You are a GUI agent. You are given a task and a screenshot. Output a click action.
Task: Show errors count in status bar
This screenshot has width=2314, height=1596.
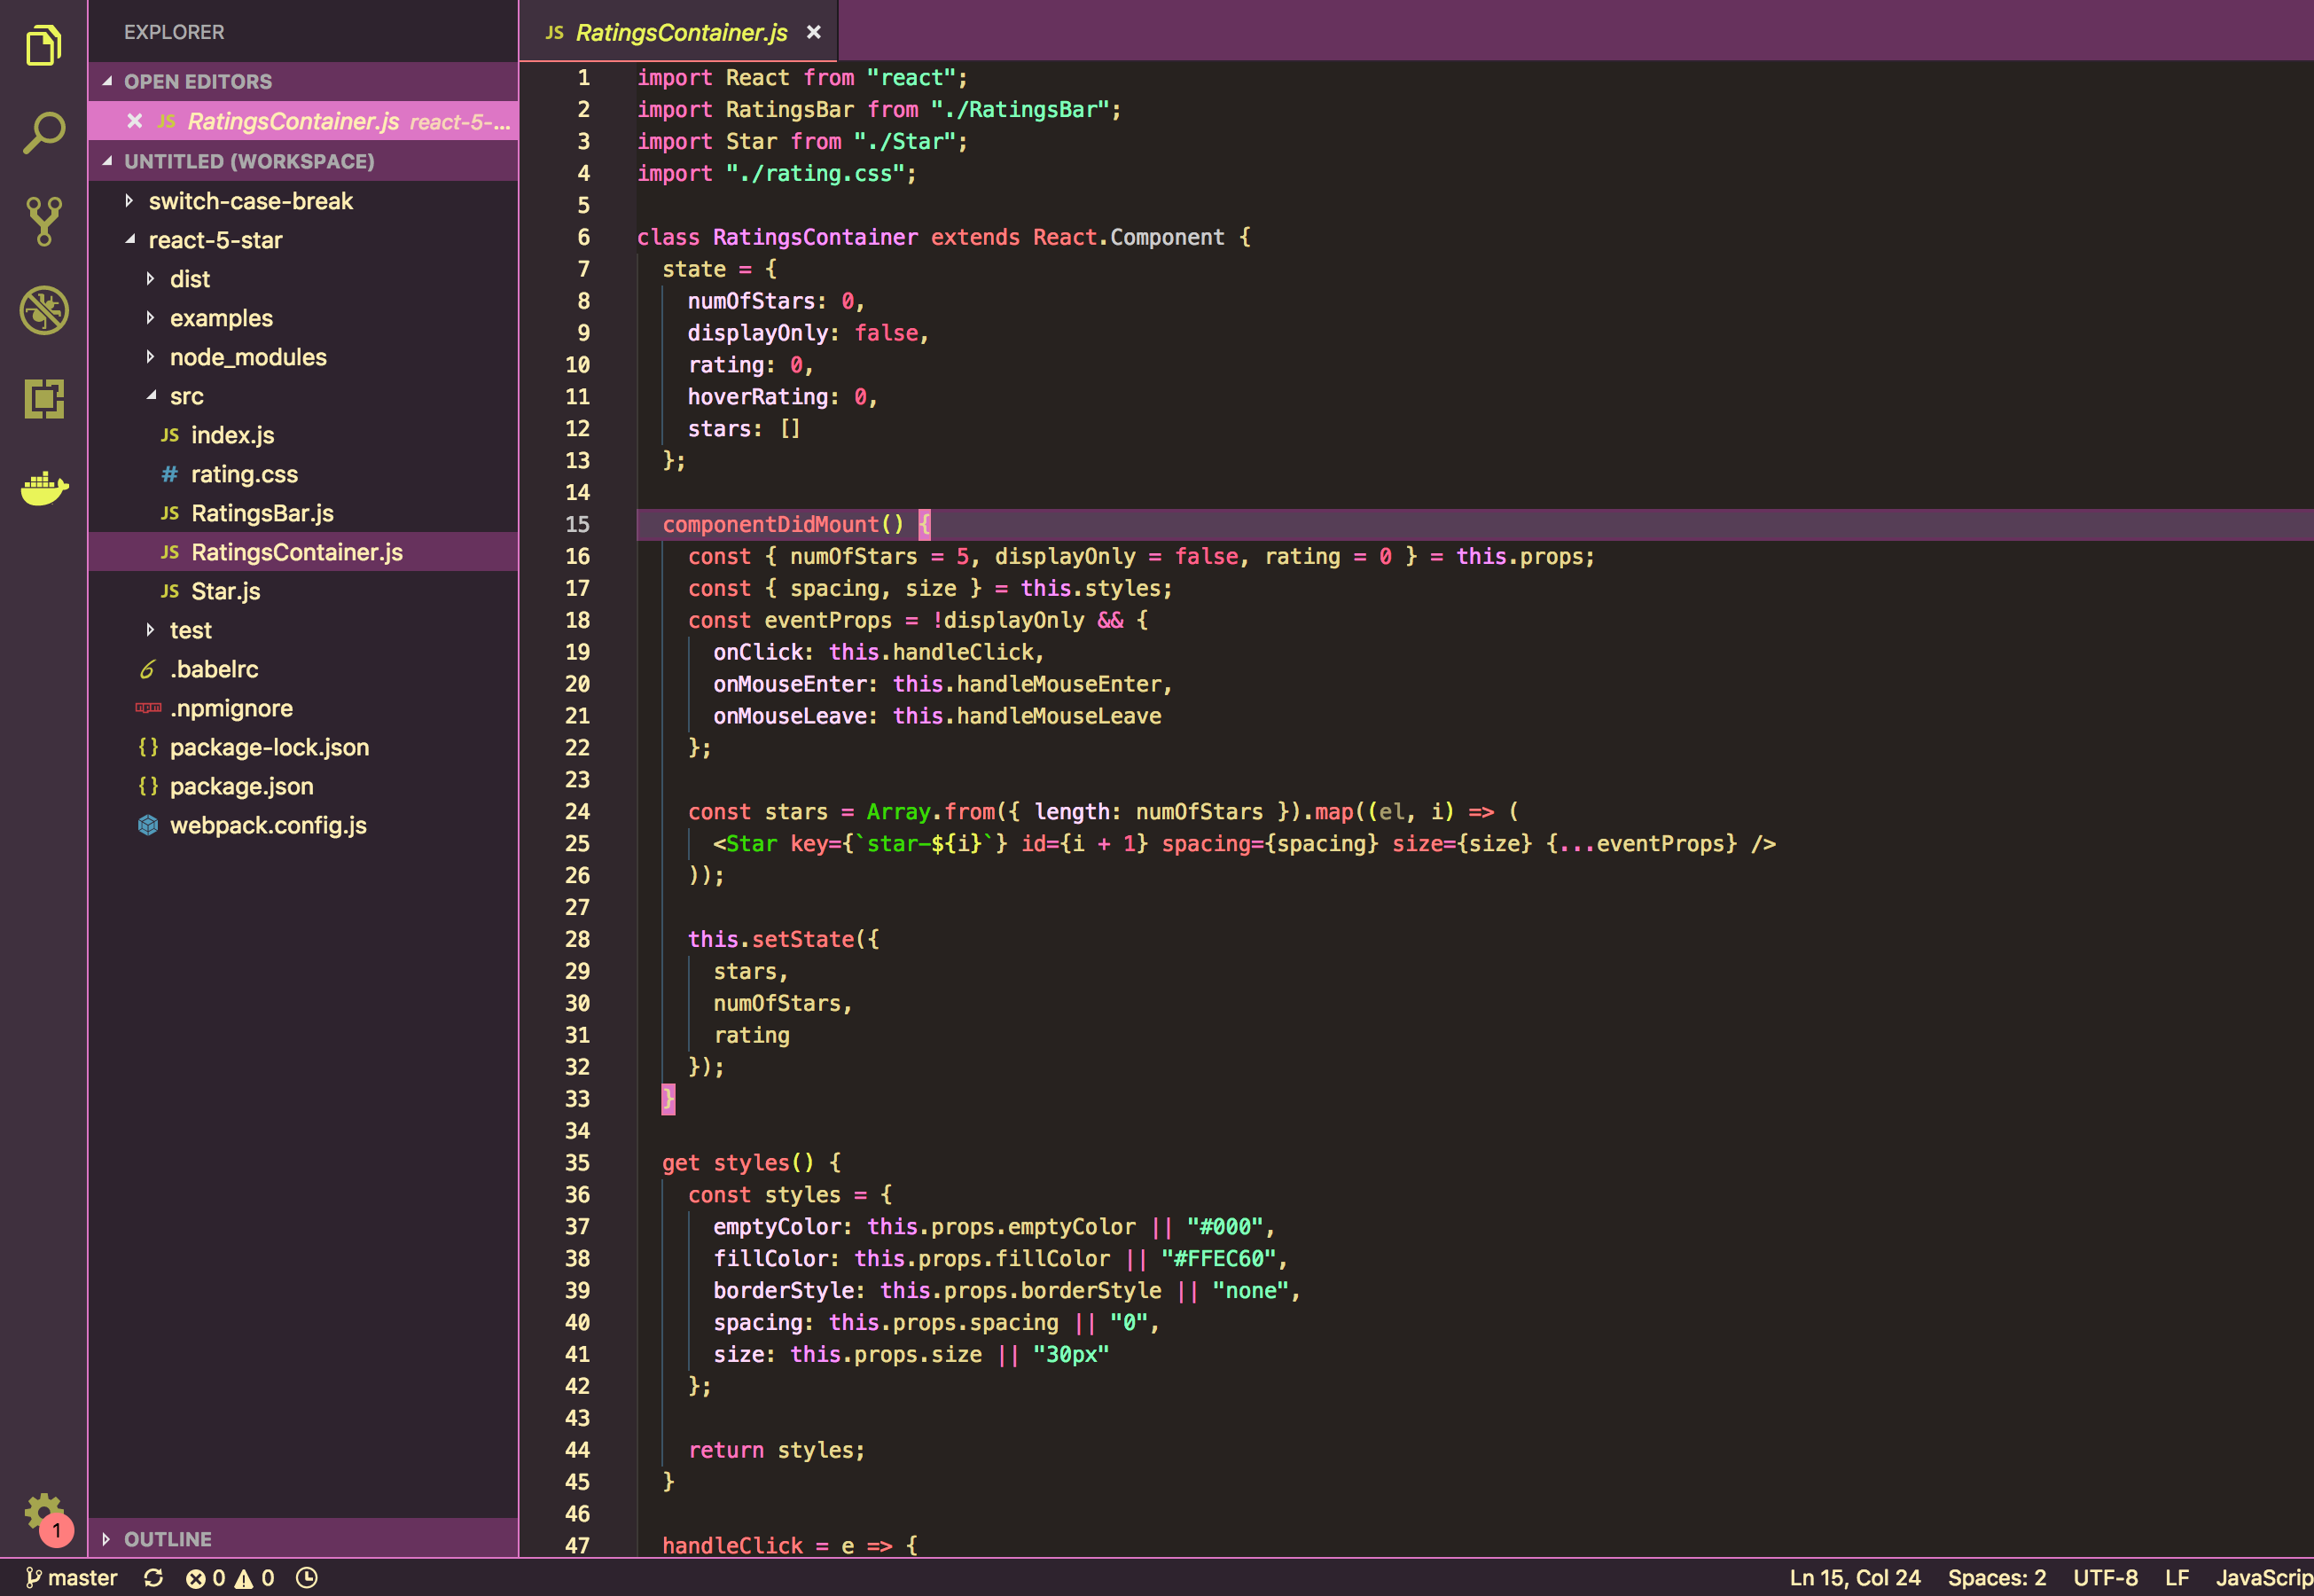click(x=206, y=1577)
